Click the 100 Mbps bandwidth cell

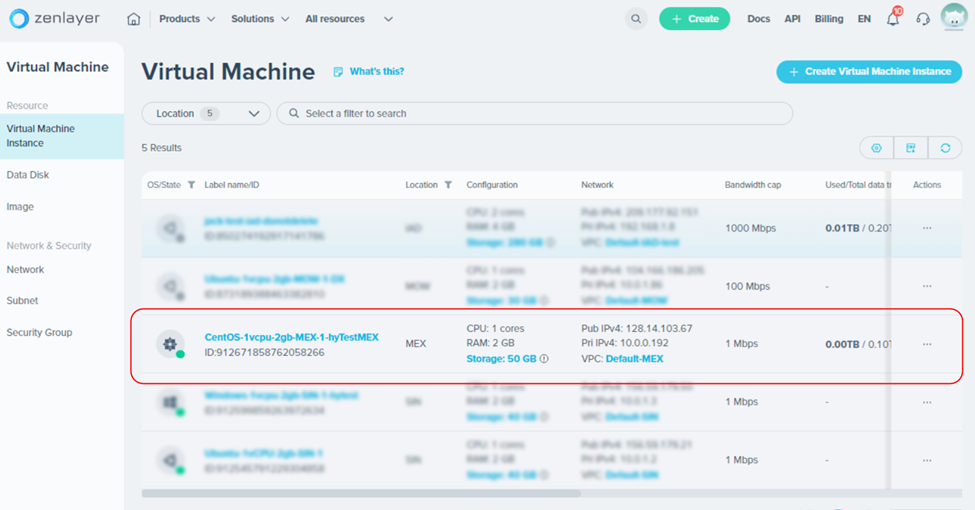point(747,286)
